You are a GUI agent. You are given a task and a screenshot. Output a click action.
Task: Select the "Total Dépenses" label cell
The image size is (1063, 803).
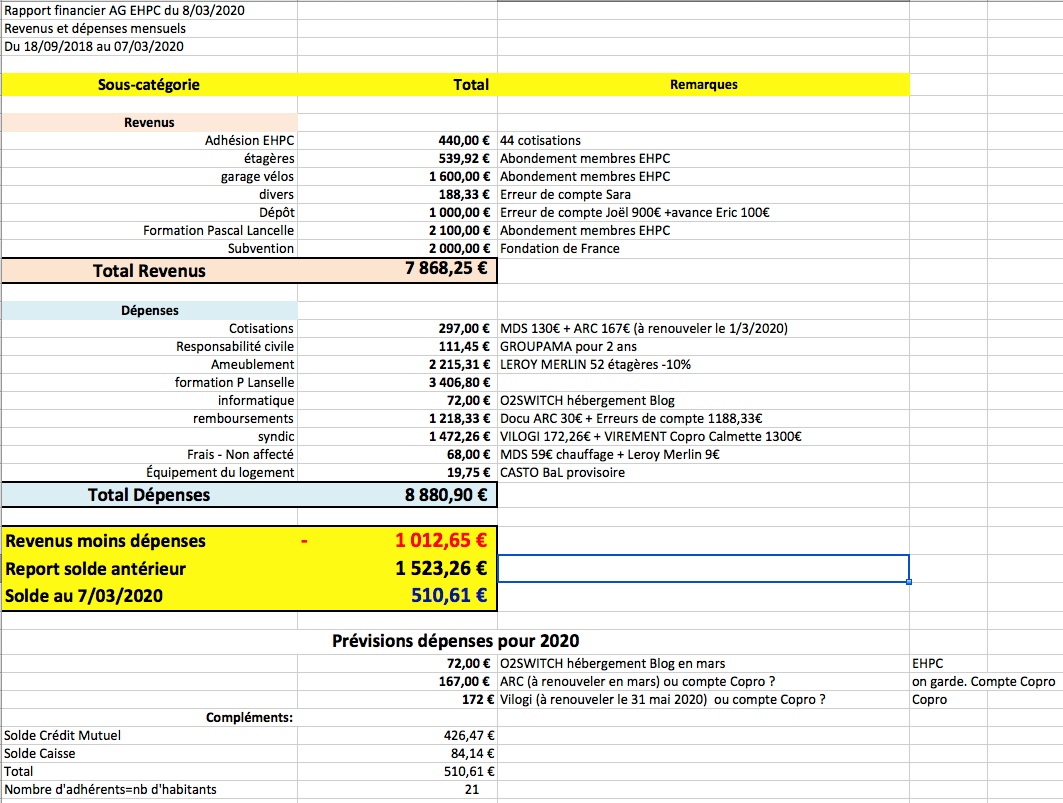click(x=149, y=494)
